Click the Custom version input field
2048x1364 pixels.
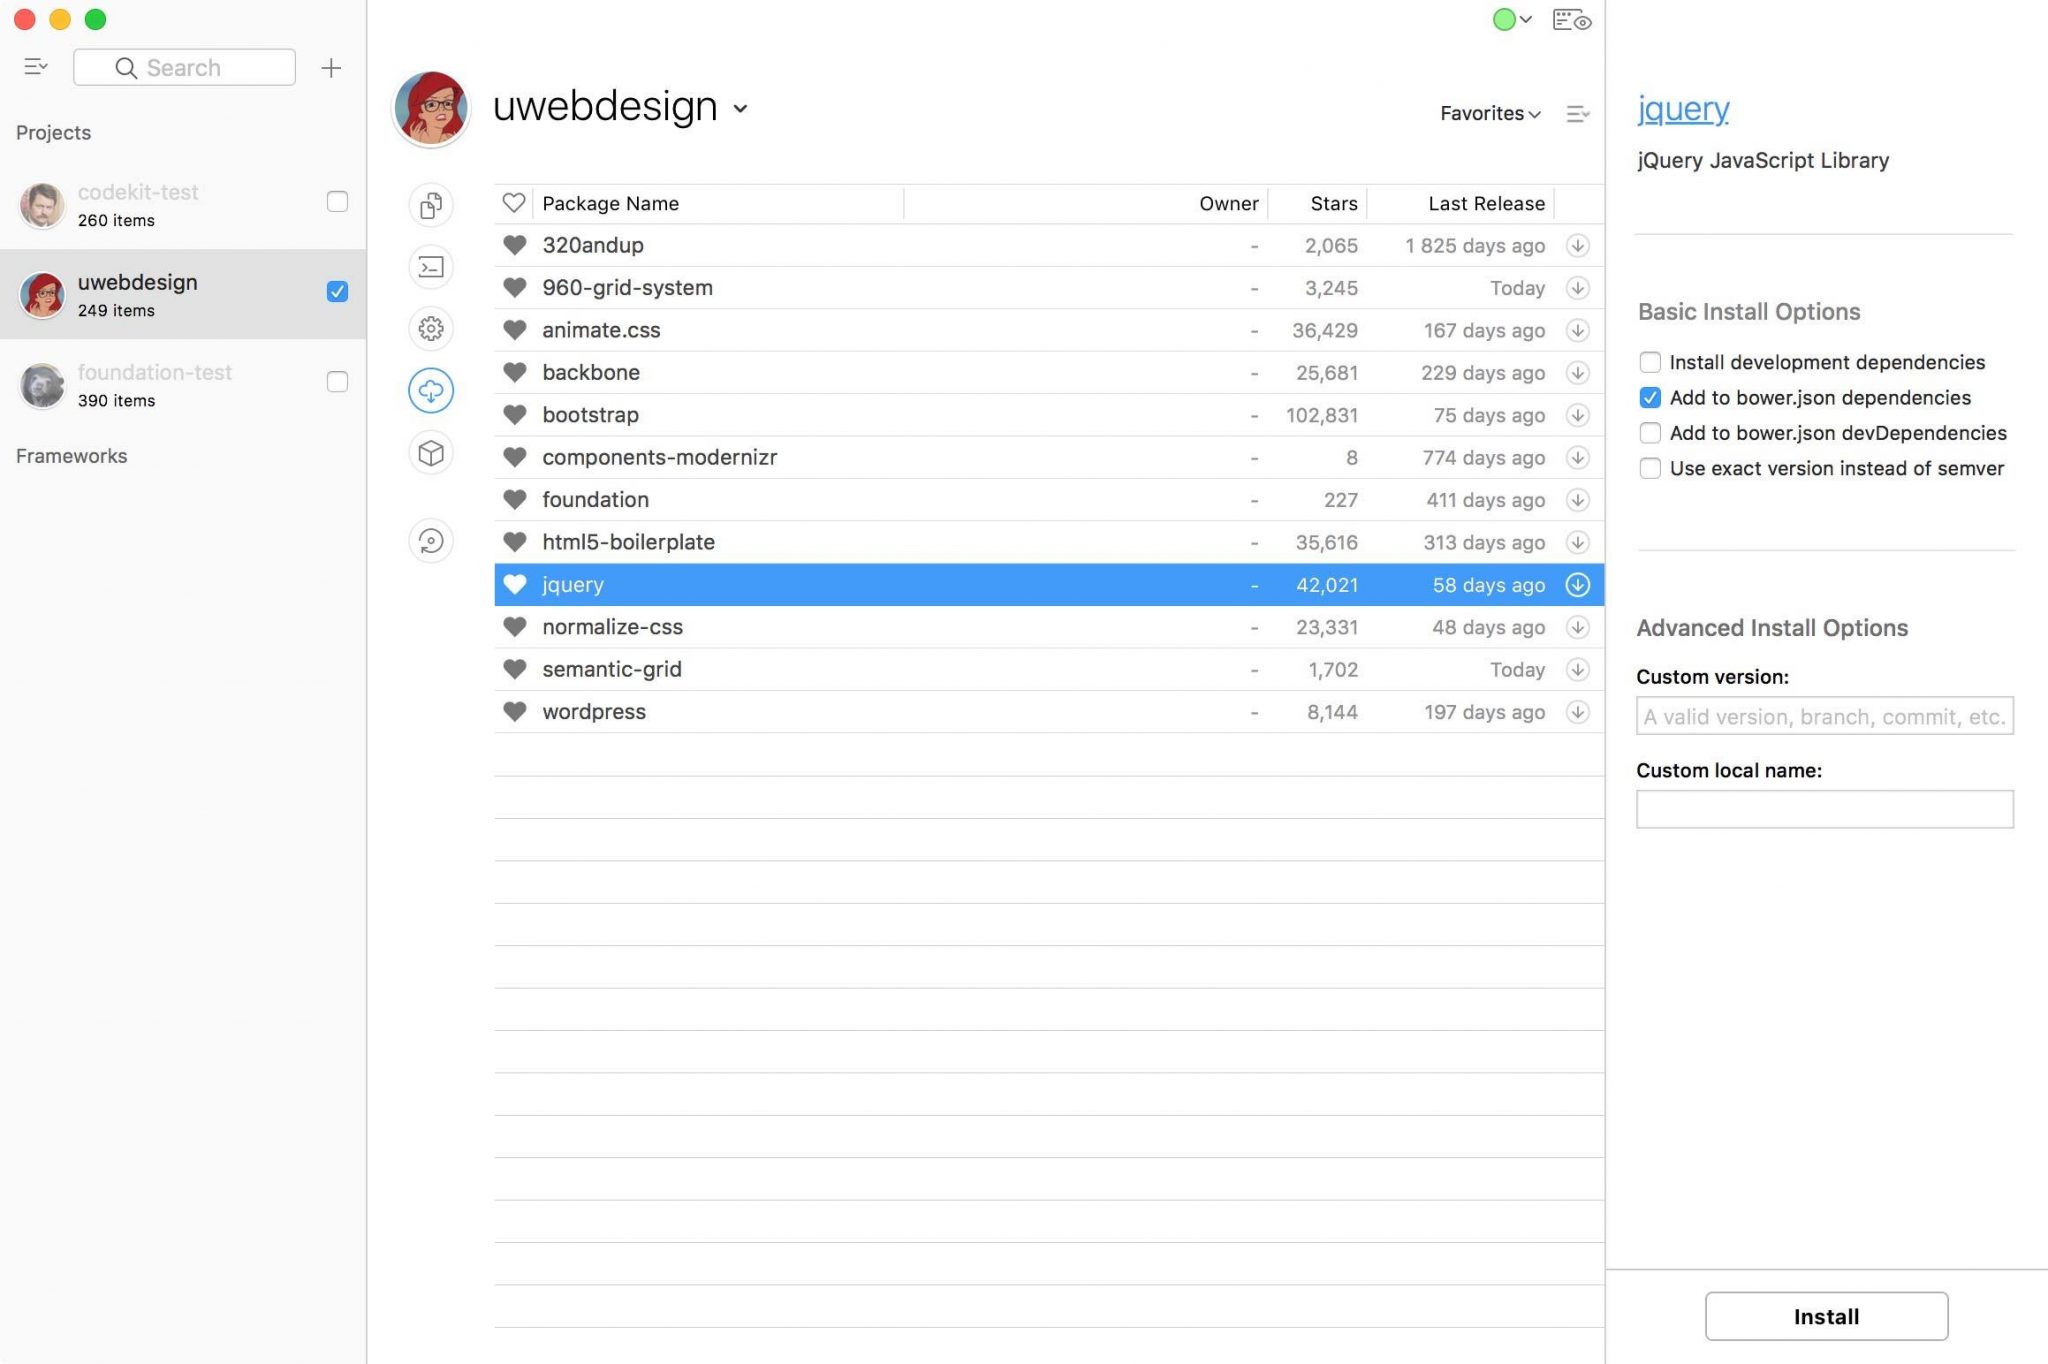point(1824,716)
